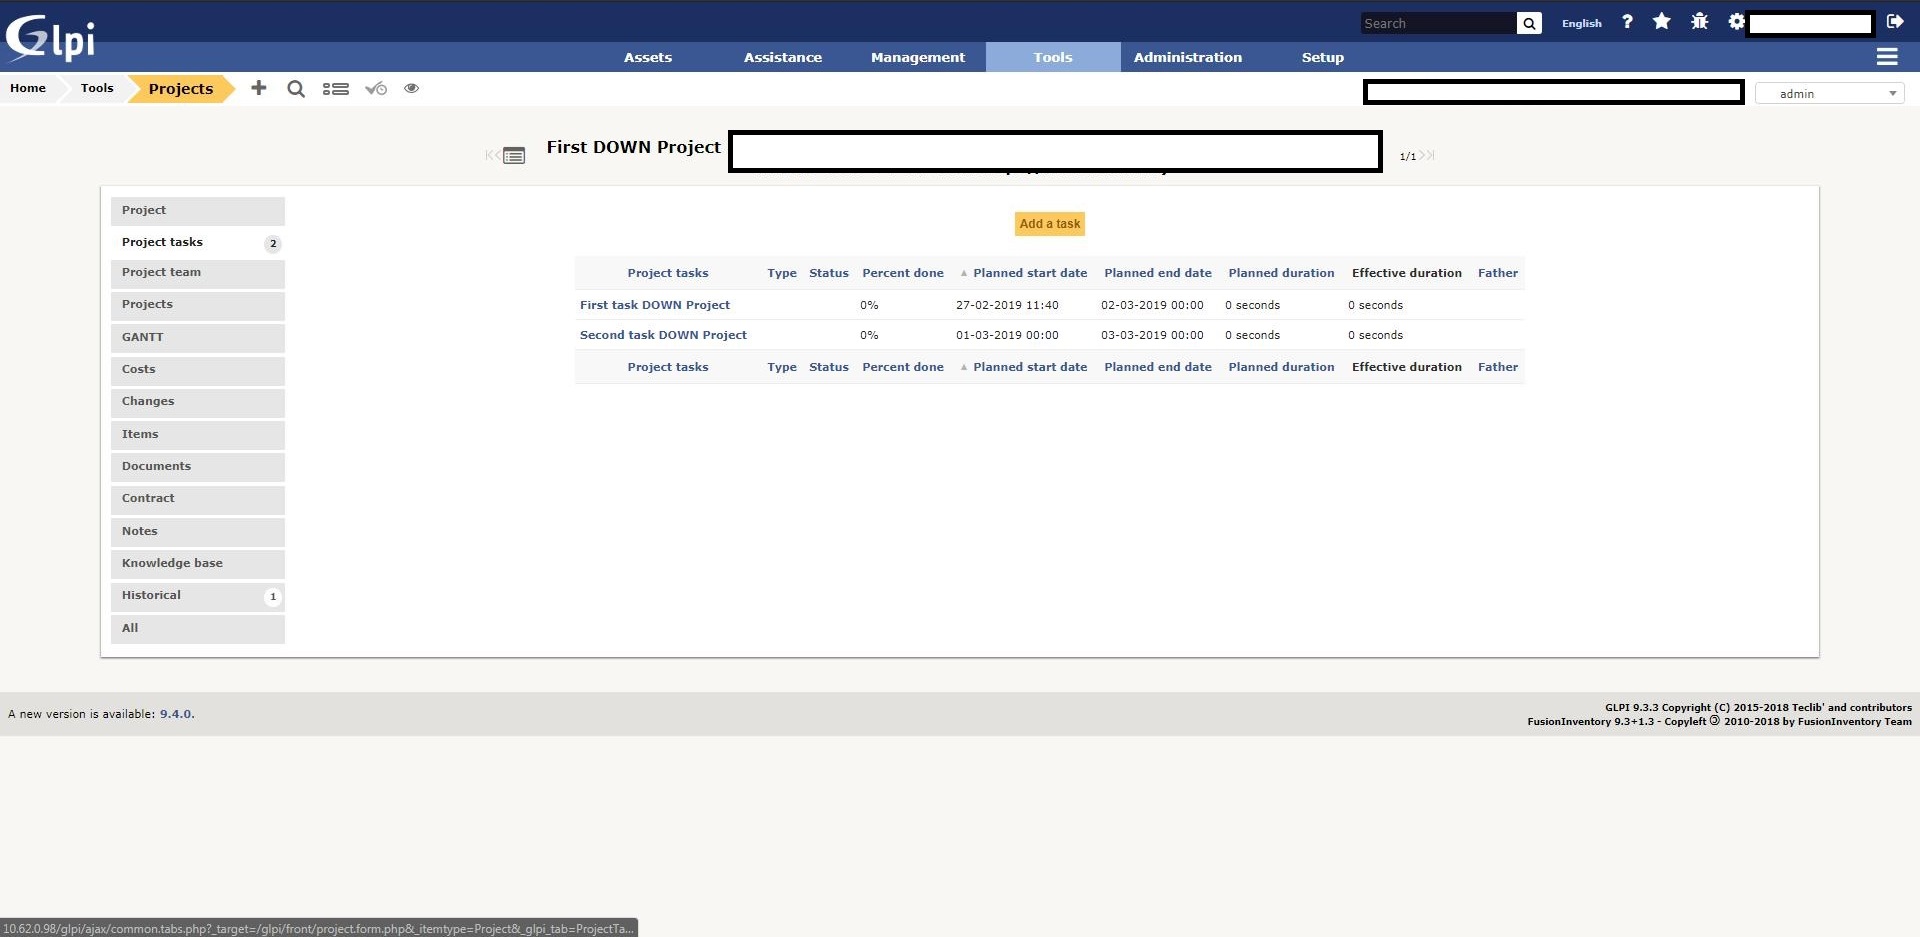Go to Home breadcrumb
The width and height of the screenshot is (1920, 937).
click(x=28, y=88)
